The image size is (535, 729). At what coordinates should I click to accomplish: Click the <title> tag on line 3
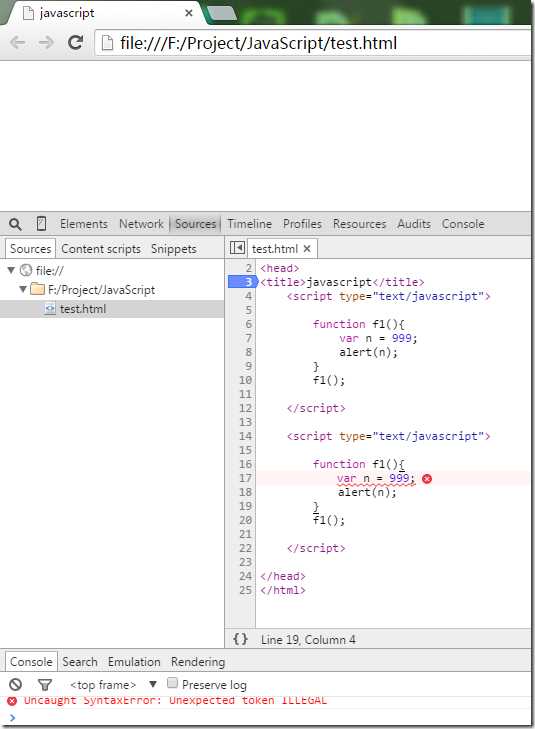coord(283,282)
